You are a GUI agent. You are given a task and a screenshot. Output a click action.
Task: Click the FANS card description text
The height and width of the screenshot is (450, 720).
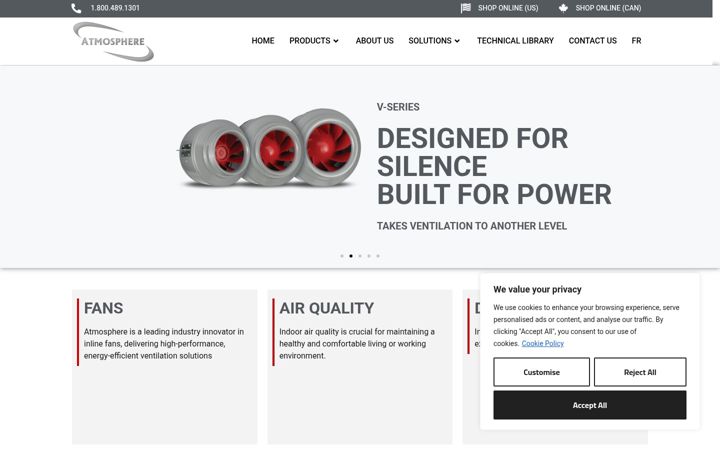click(x=164, y=343)
